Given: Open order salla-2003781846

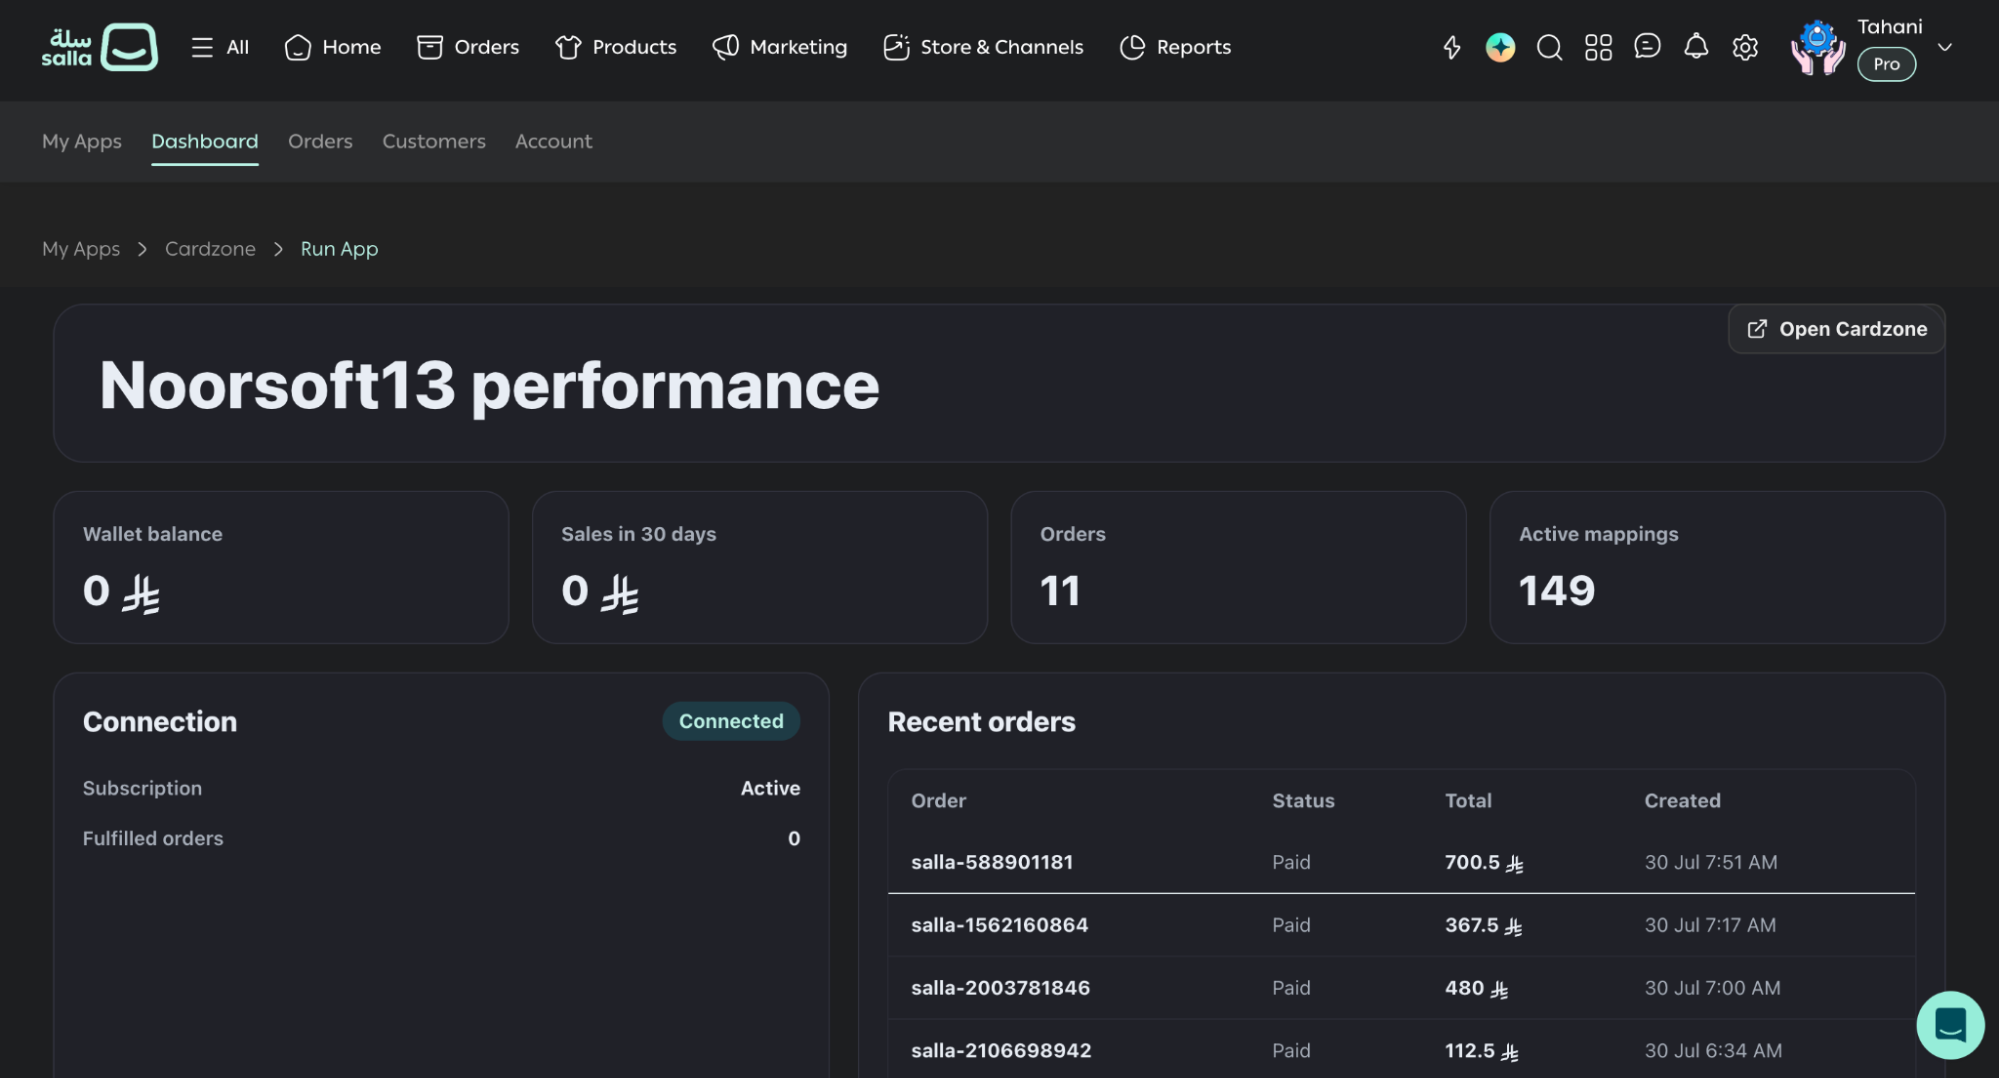Looking at the screenshot, I should pos(1000,988).
